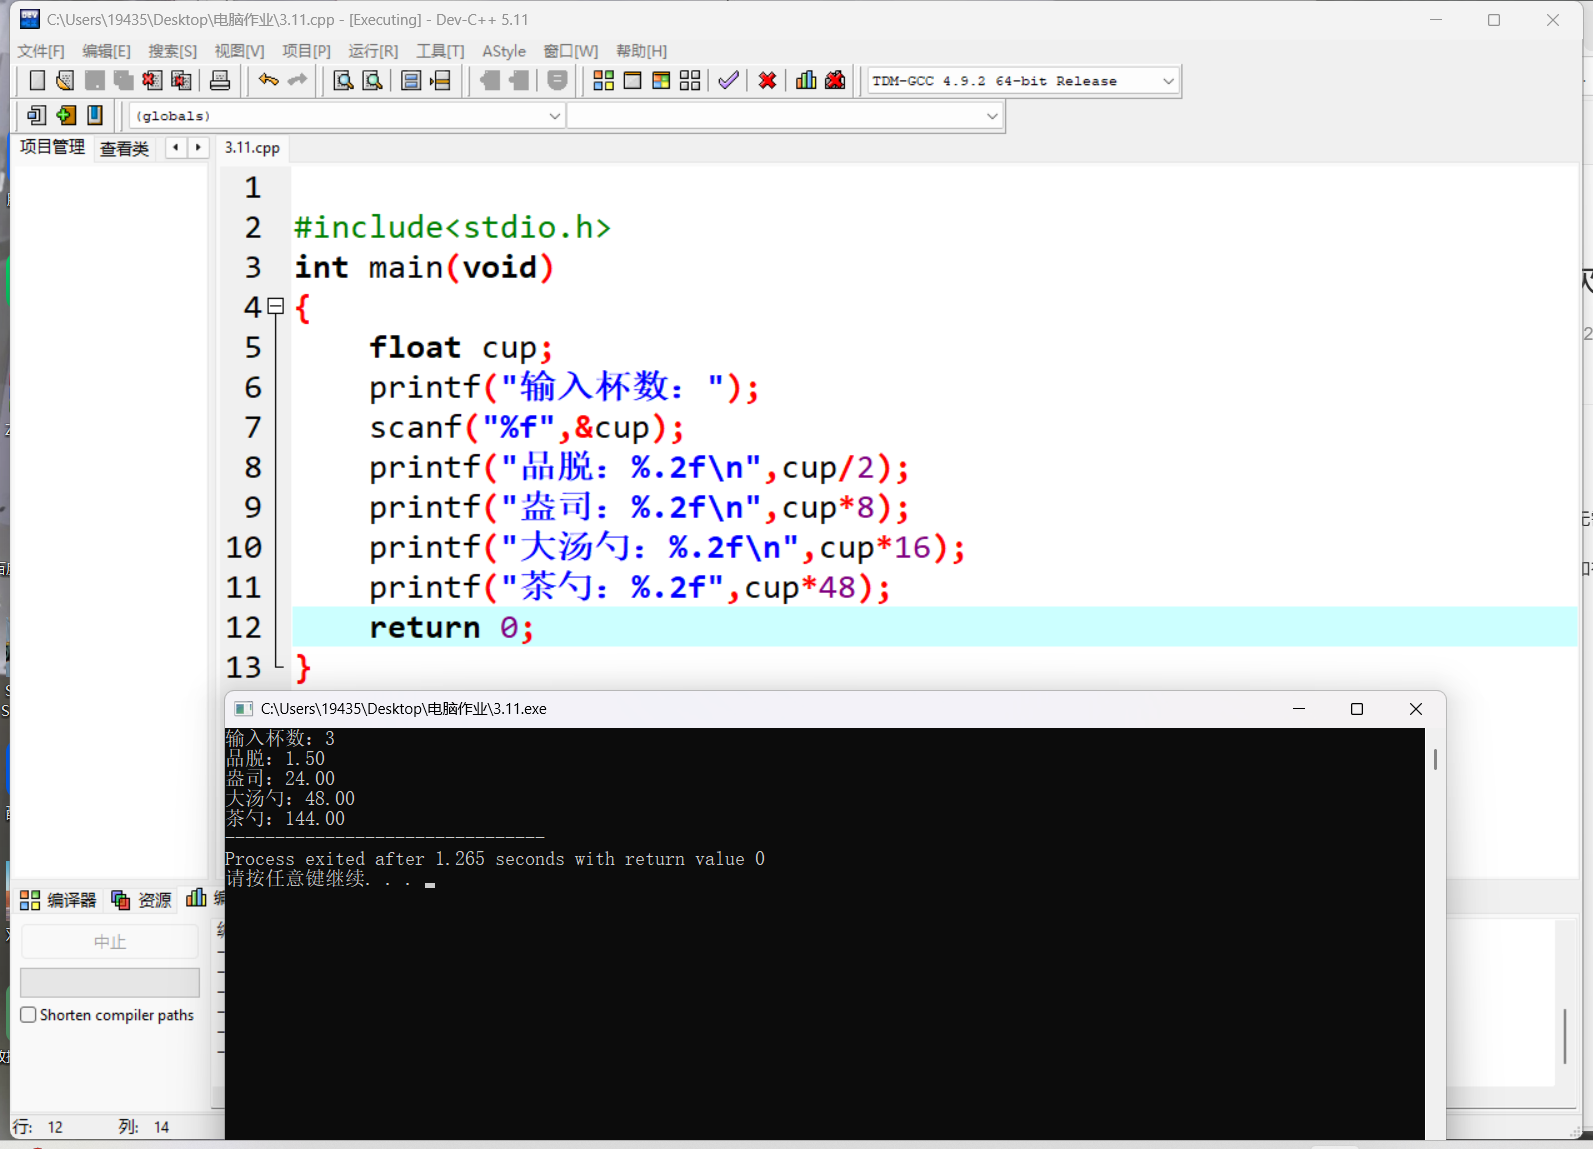Click the Toggle bookmark icon
The image size is (1593, 1149).
[36, 116]
